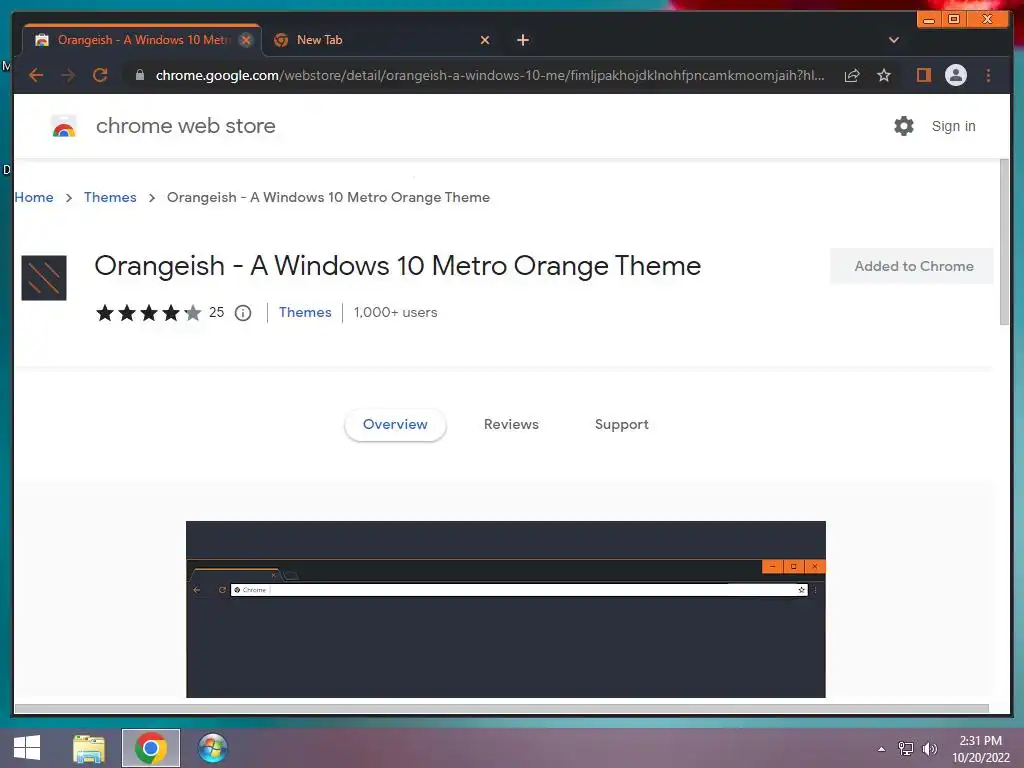
Task: Open web store settings gear
Action: pos(904,126)
